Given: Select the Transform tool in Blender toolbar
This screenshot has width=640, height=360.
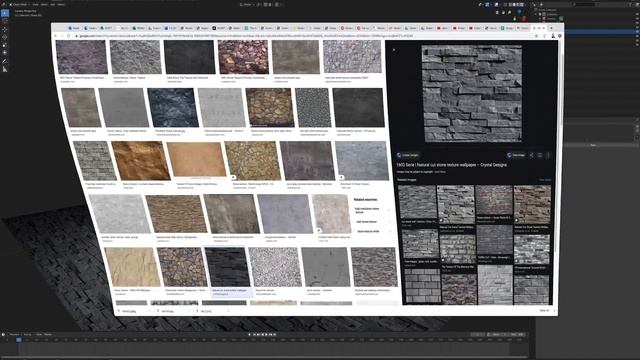Looking at the screenshot, I should point(5,53).
